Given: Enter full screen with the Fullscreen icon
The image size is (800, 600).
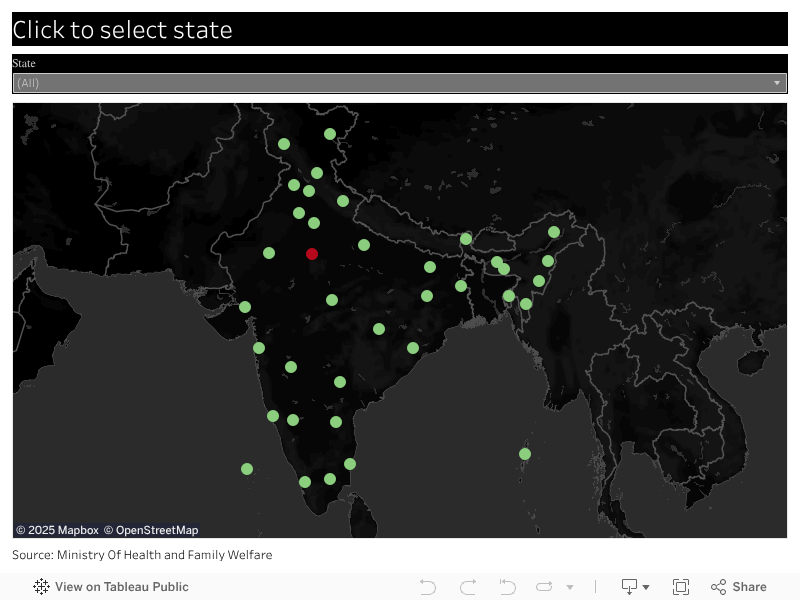Looking at the screenshot, I should (681, 587).
